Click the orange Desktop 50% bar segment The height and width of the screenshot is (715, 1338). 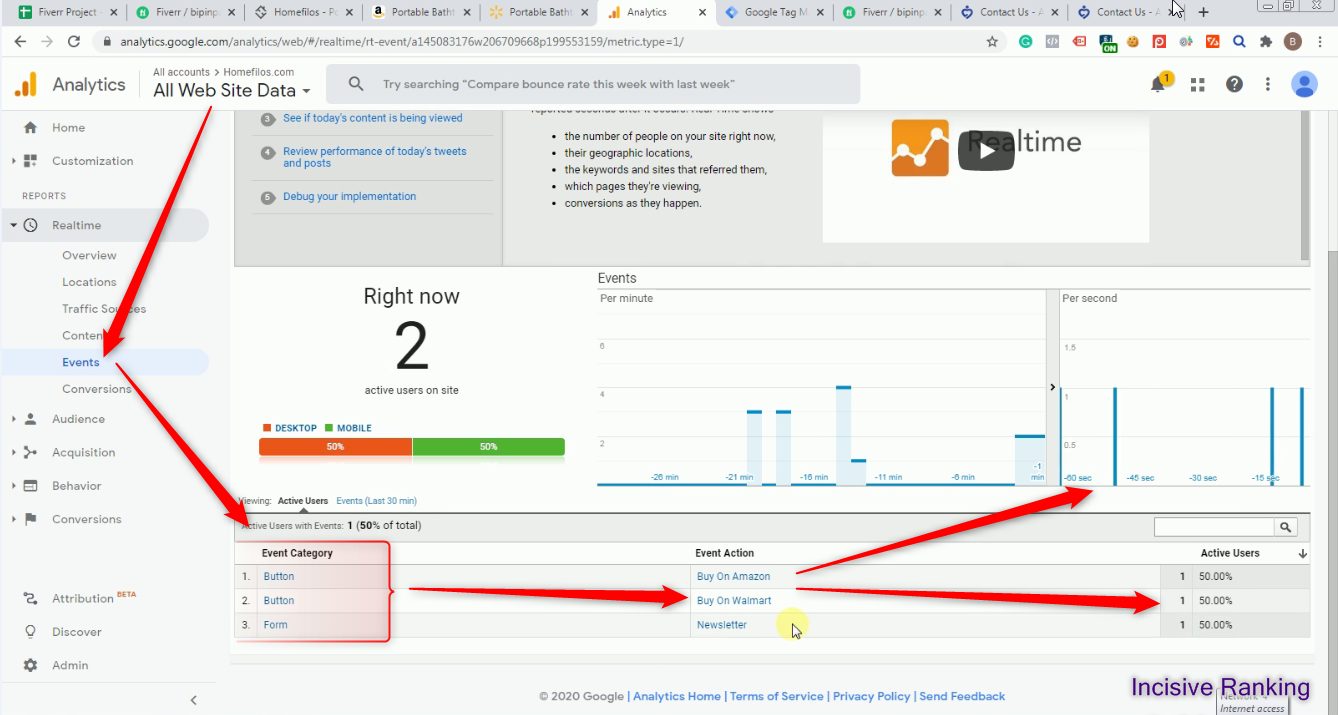(x=335, y=447)
